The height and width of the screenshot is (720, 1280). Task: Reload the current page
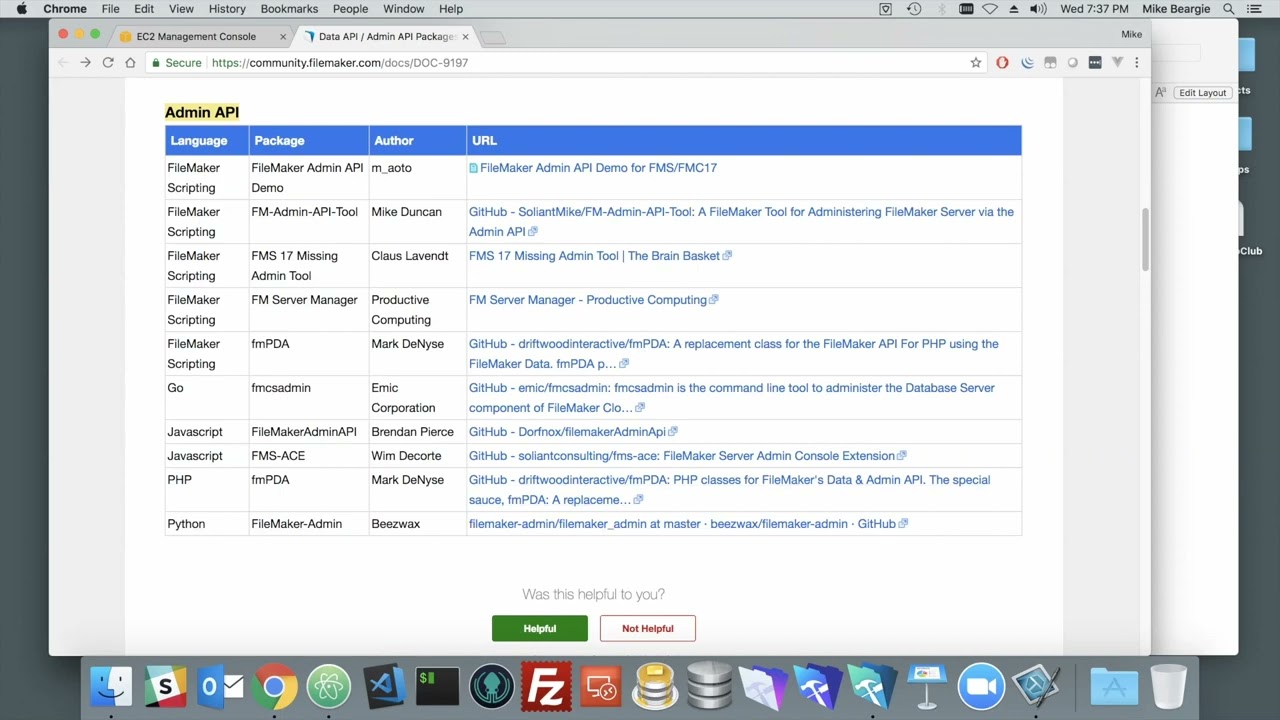click(108, 62)
